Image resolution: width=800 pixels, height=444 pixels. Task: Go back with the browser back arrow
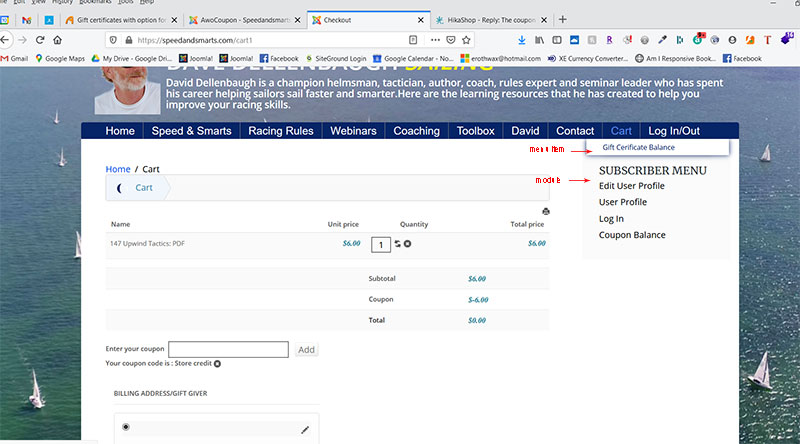(x=5, y=40)
